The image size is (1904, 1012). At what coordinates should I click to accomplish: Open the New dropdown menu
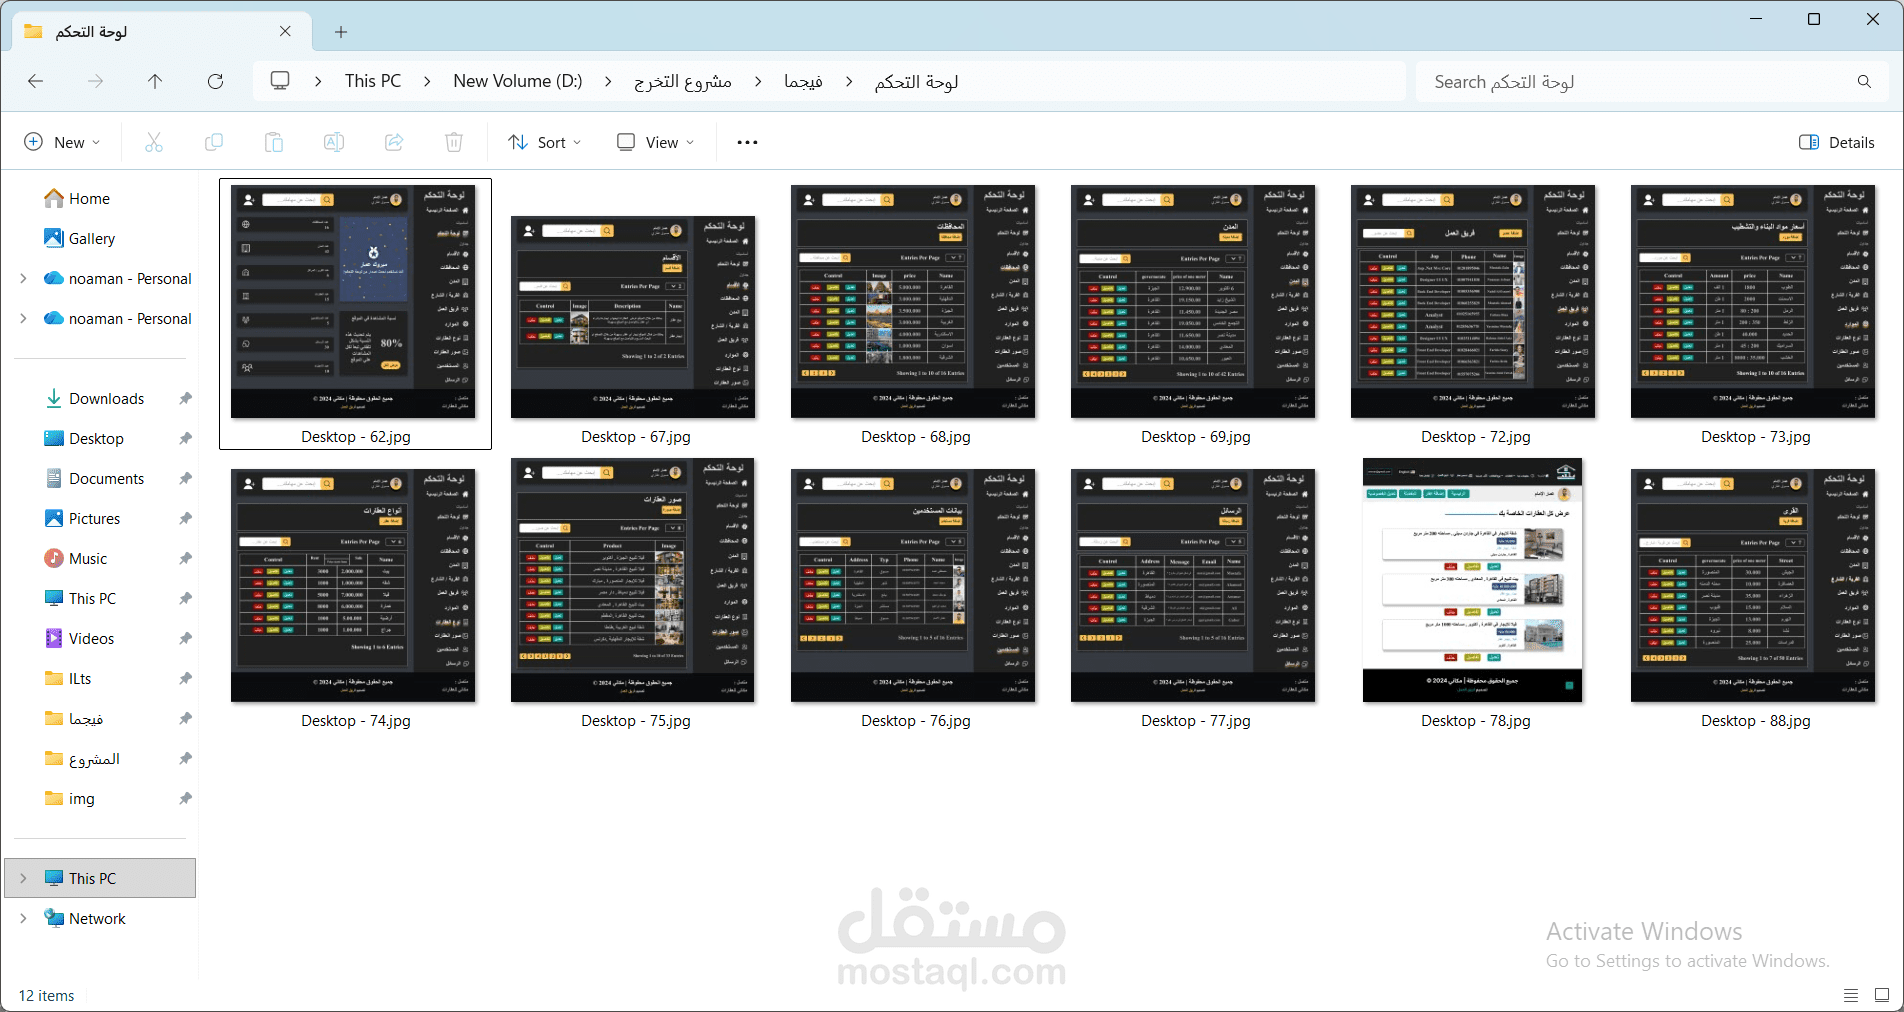(62, 142)
